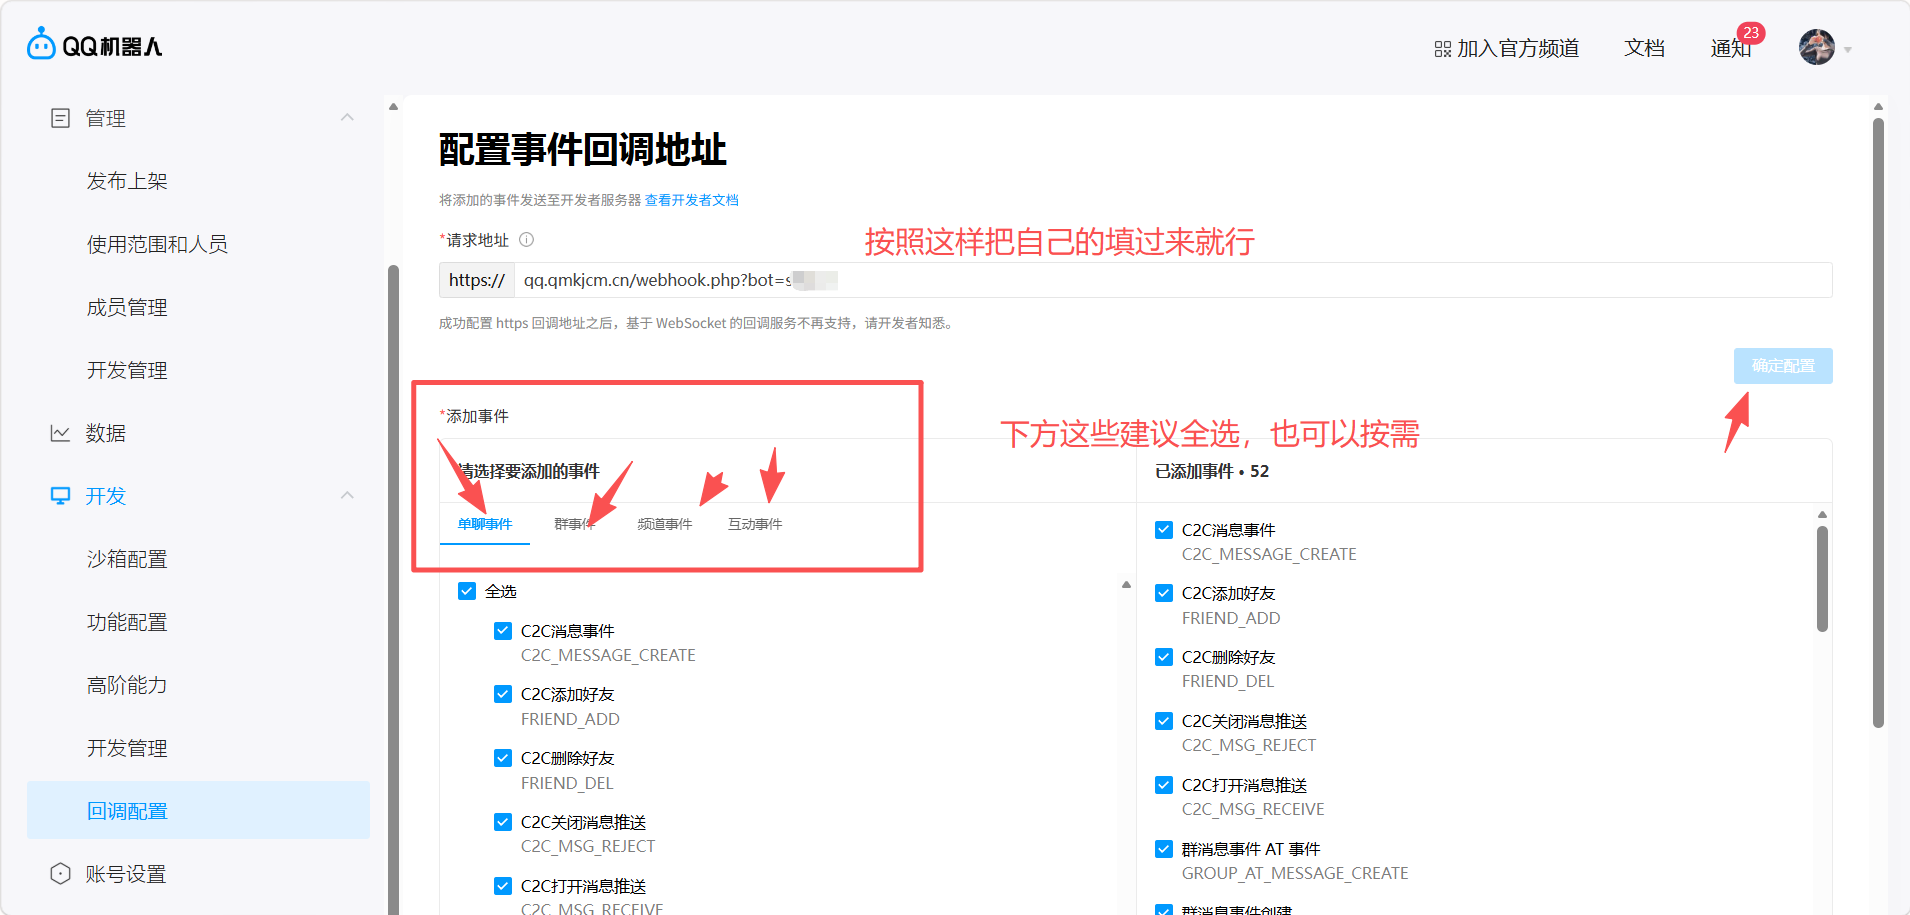This screenshot has width=1910, height=915.
Task: Click the 已添加事件 list scrollbar
Action: tap(1822, 579)
